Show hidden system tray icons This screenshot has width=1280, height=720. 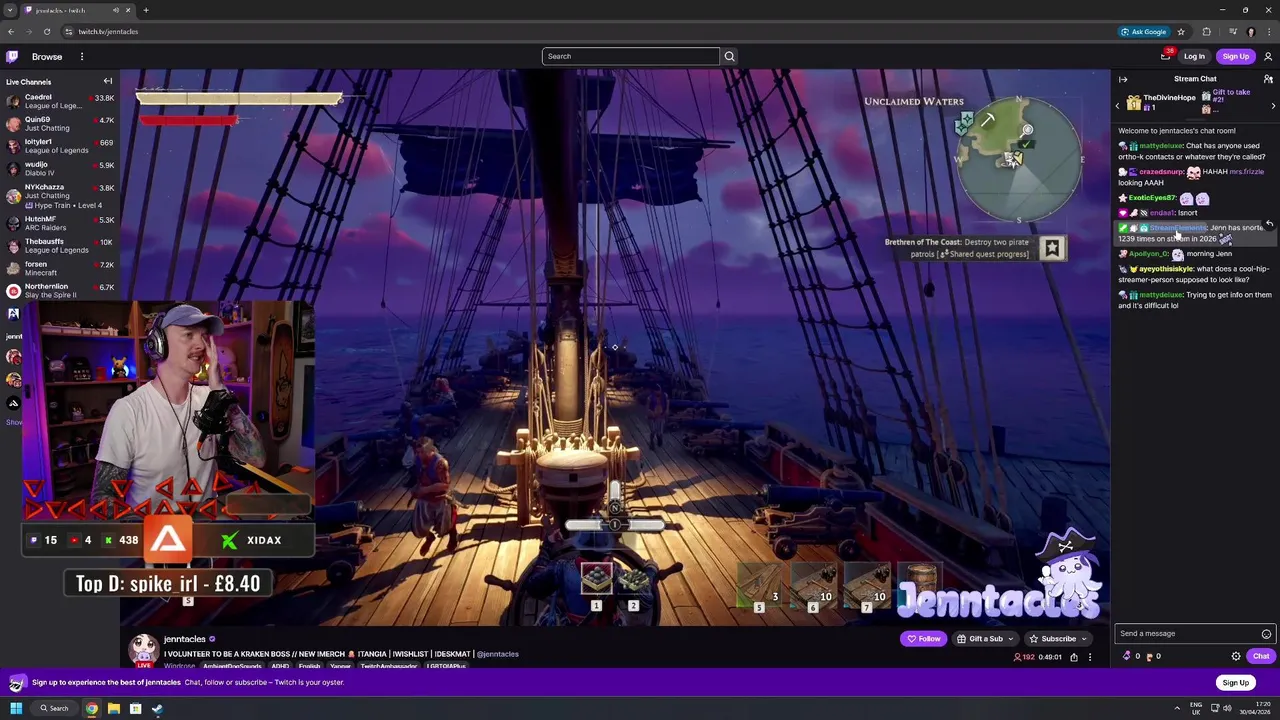pos(1177,709)
